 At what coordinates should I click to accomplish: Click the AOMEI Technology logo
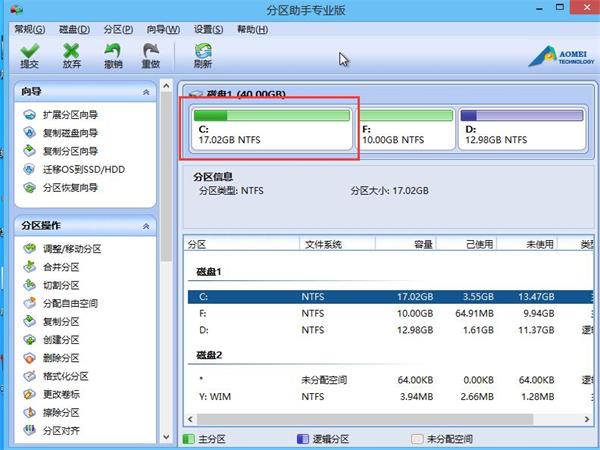[561, 57]
